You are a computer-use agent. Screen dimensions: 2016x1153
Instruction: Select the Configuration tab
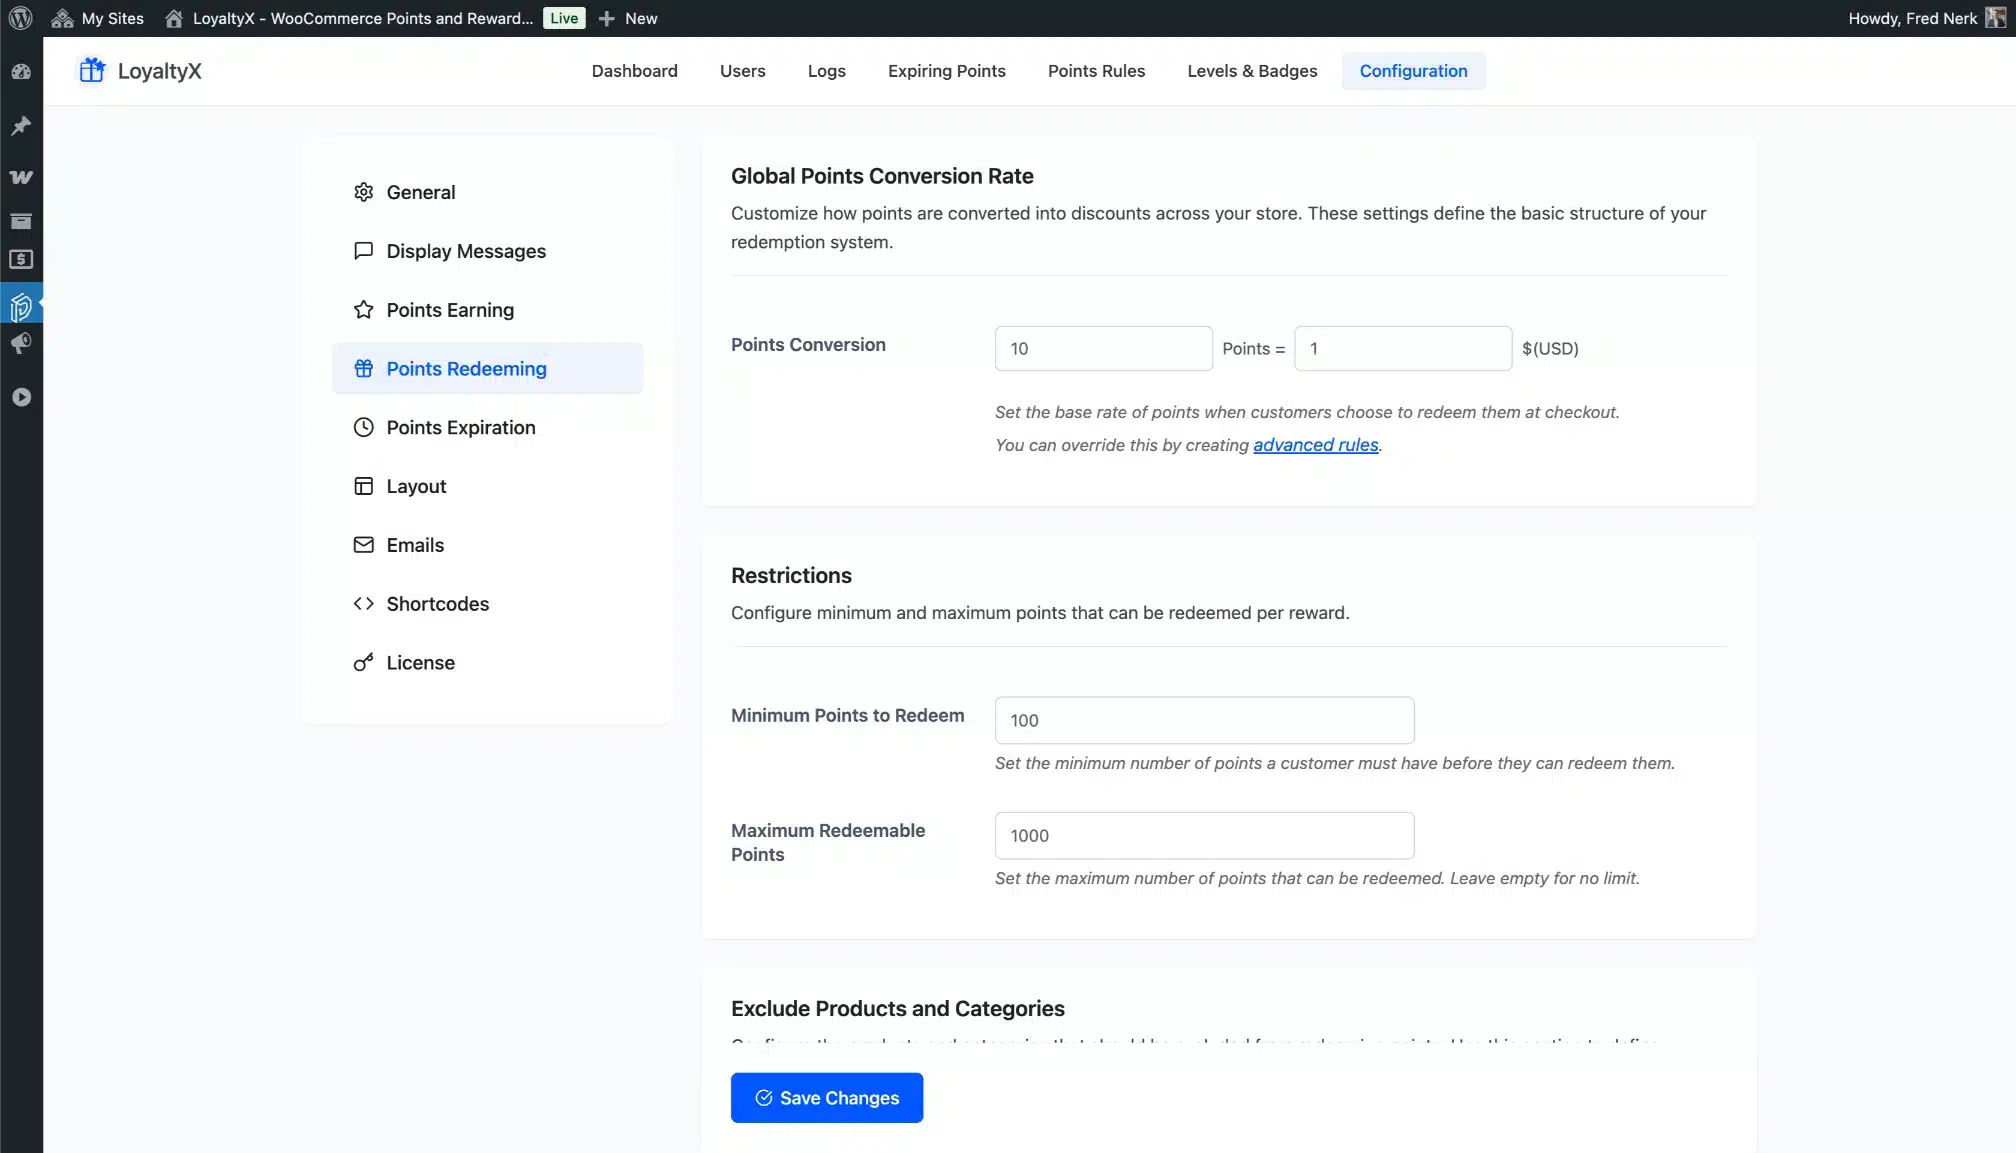click(x=1413, y=71)
